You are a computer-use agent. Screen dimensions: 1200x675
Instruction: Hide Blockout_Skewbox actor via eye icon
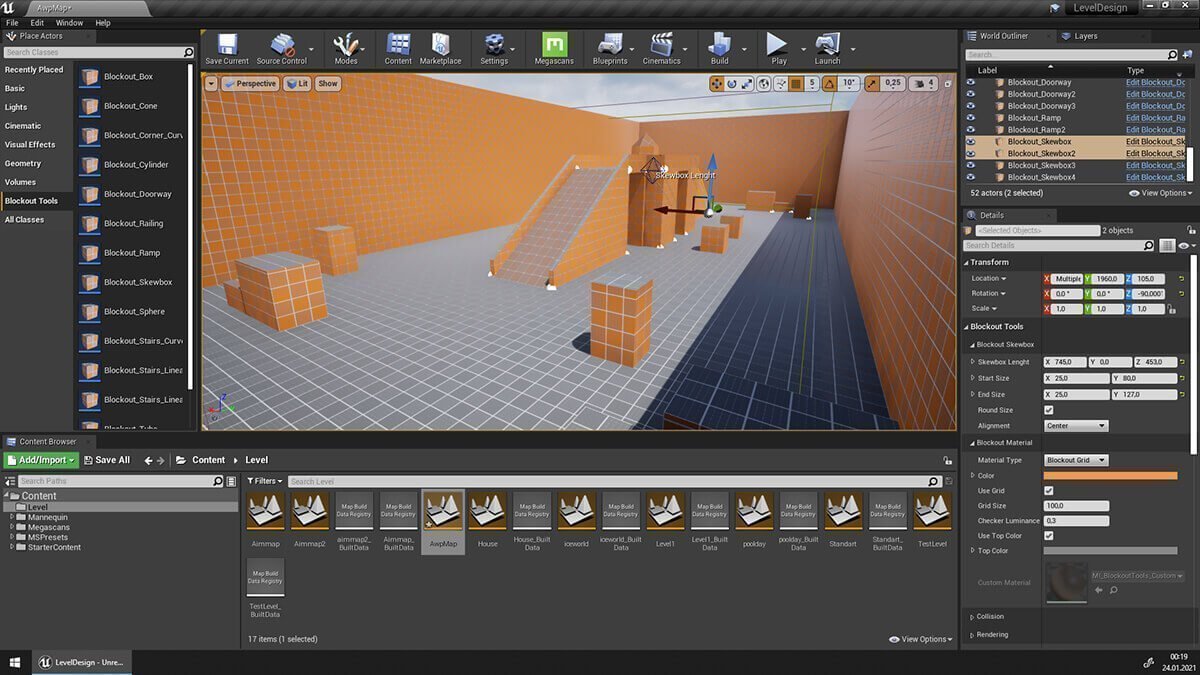point(971,142)
